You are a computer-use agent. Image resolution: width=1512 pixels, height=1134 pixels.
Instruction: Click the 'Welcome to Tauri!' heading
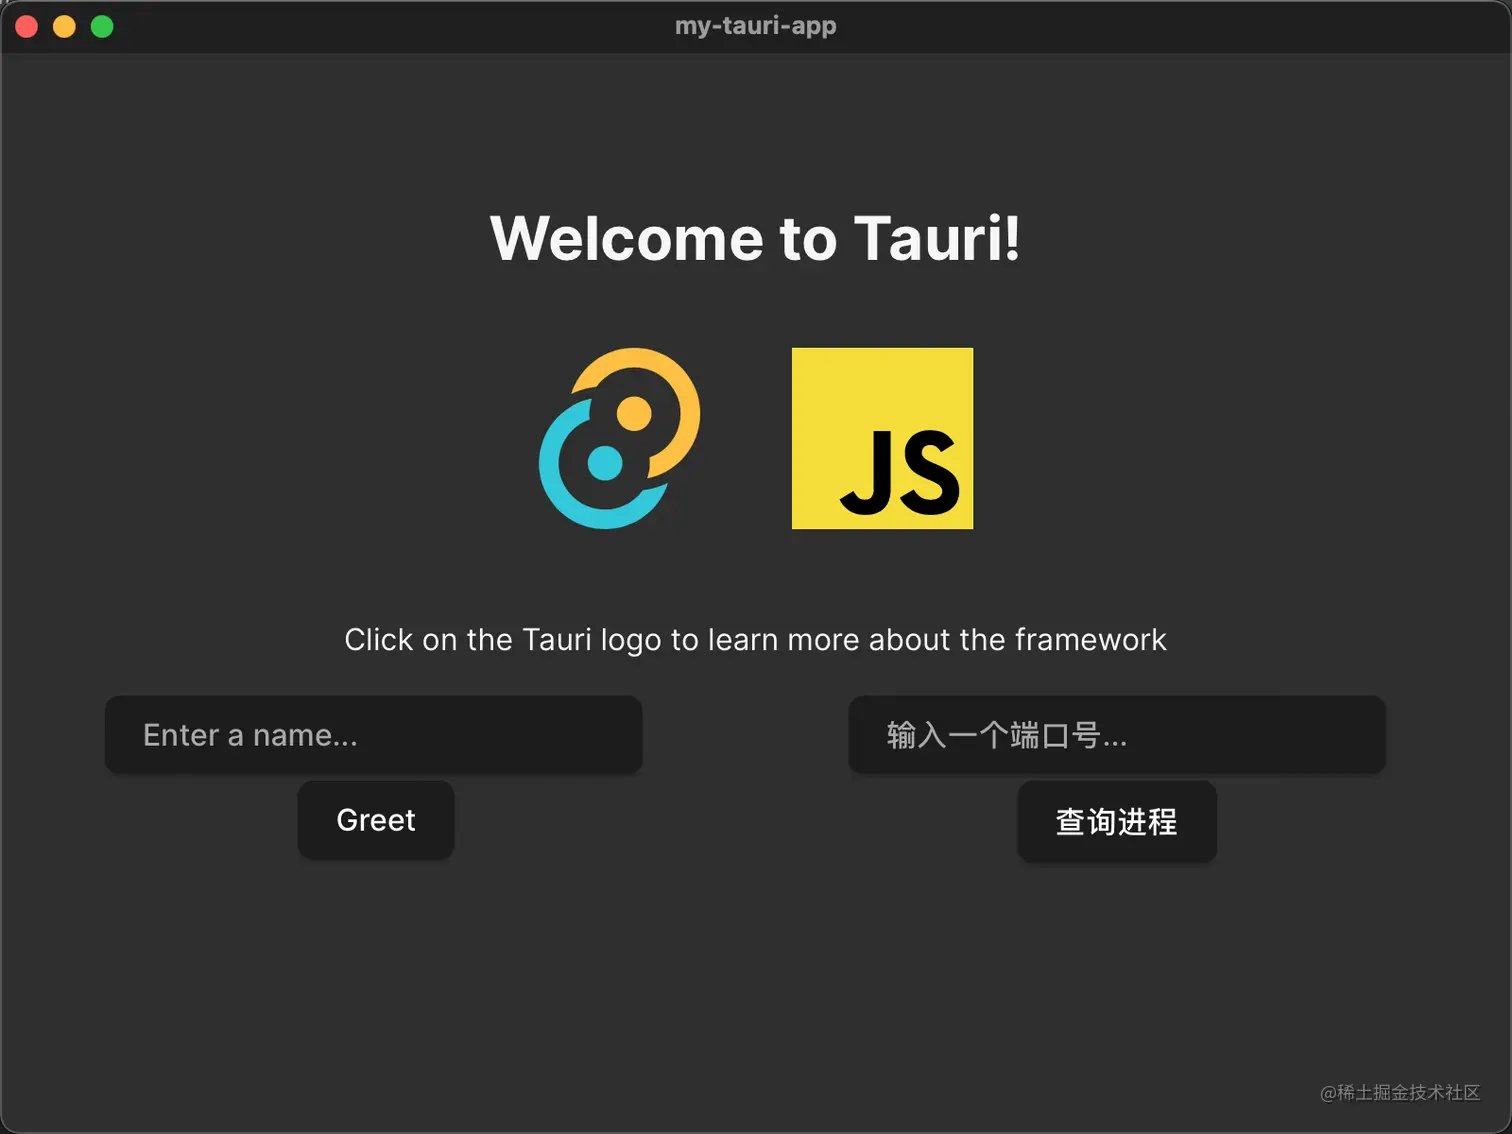click(x=756, y=239)
